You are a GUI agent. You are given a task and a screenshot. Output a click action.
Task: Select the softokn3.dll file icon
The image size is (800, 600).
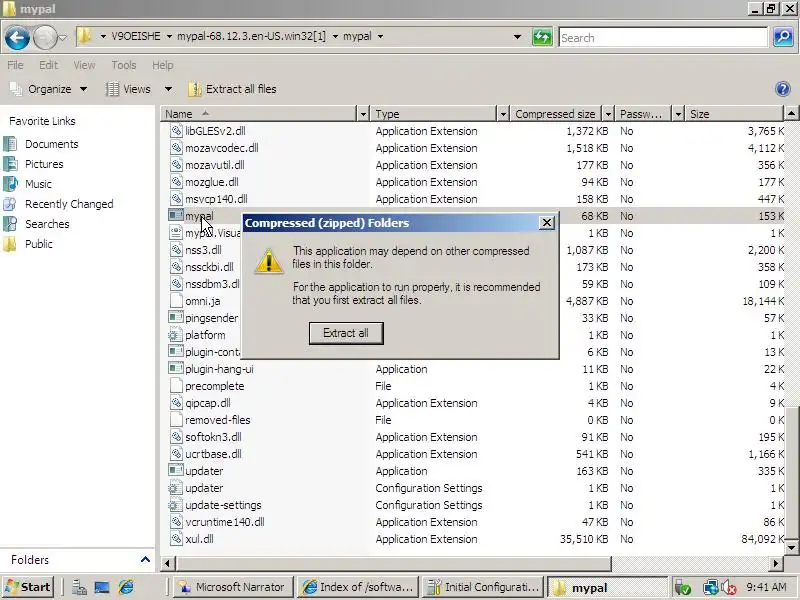(176, 437)
